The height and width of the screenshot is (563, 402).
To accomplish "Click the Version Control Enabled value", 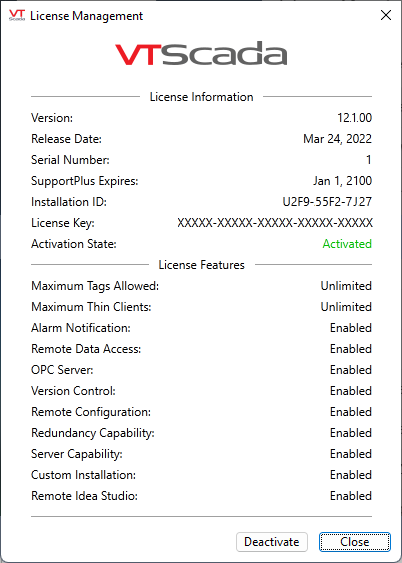I will click(x=351, y=391).
